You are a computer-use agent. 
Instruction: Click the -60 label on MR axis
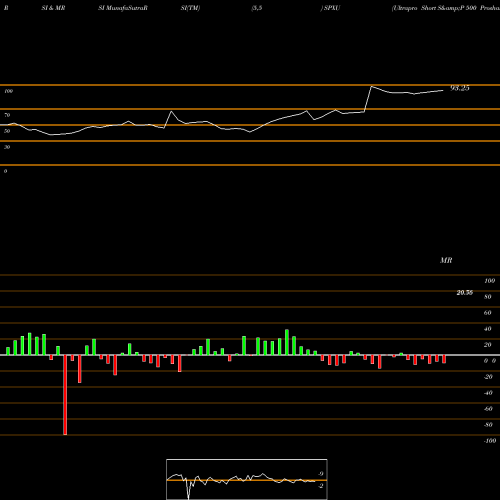[488, 409]
